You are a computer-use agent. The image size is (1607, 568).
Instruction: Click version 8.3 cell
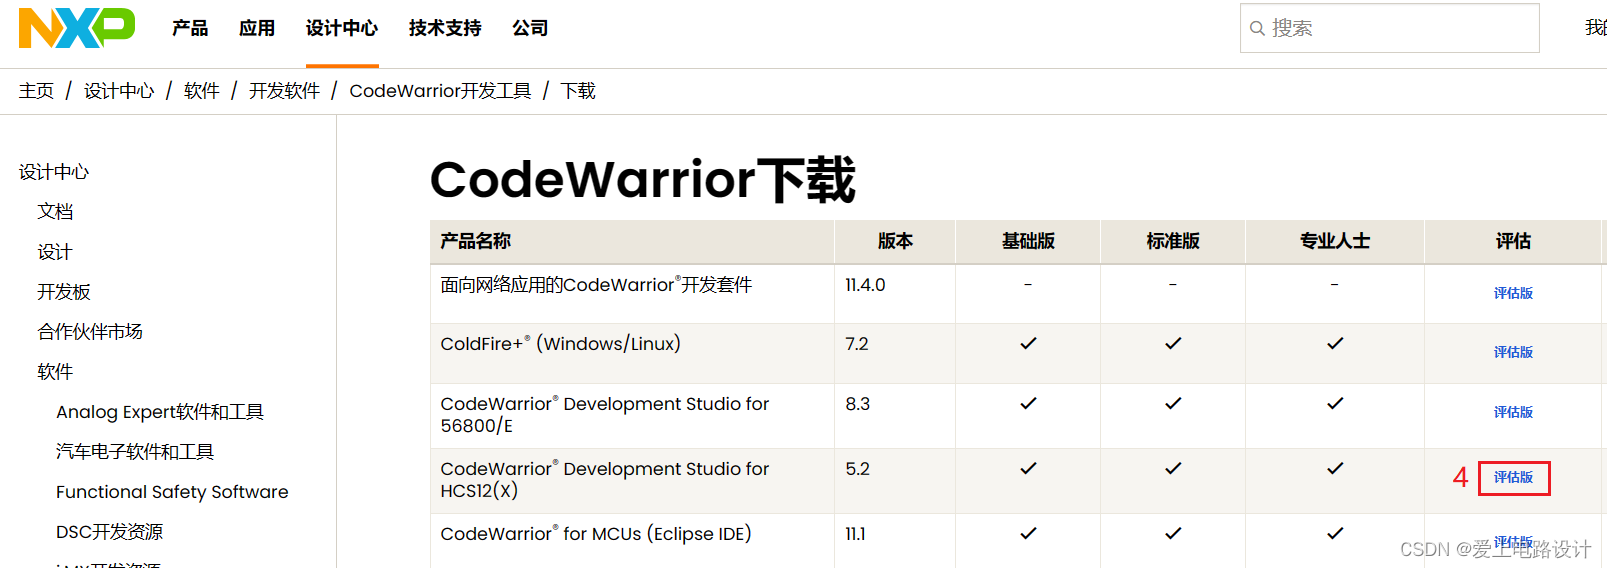click(x=858, y=404)
